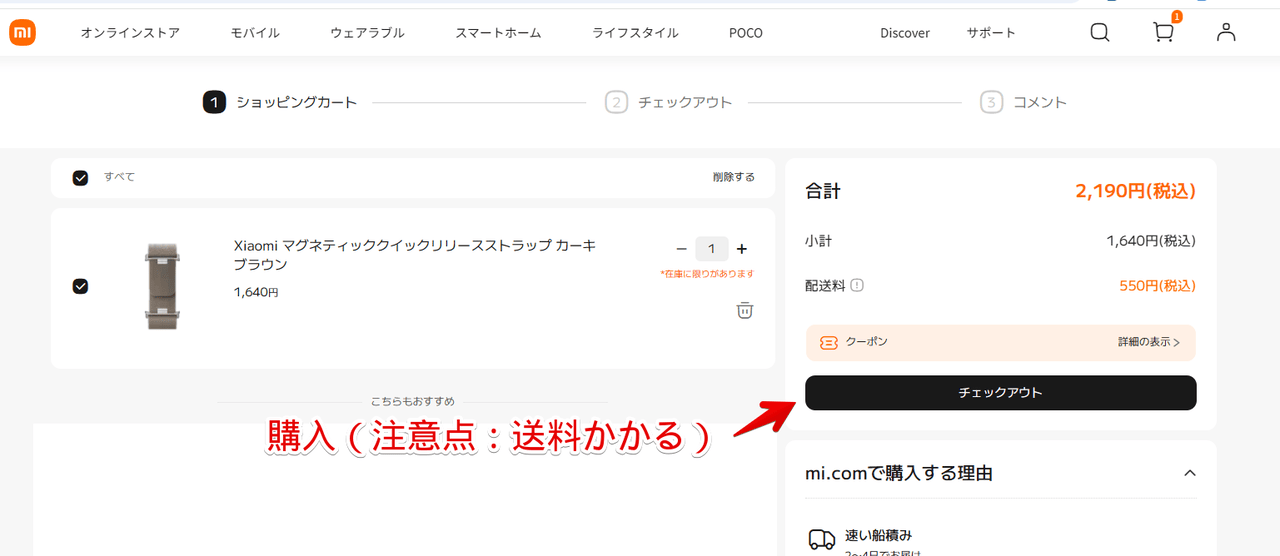Click the 在庫に限りがあります stock notice
The image size is (1280, 556).
(x=707, y=274)
